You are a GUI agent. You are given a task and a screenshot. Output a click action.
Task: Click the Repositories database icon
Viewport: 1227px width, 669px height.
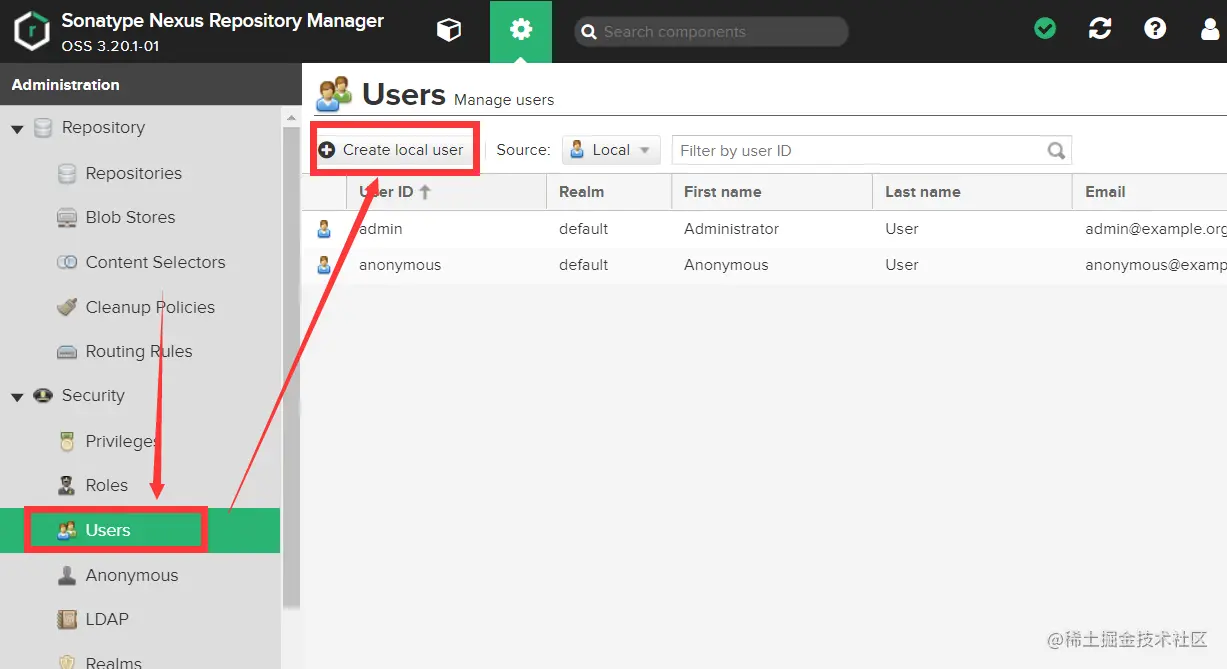(x=67, y=174)
